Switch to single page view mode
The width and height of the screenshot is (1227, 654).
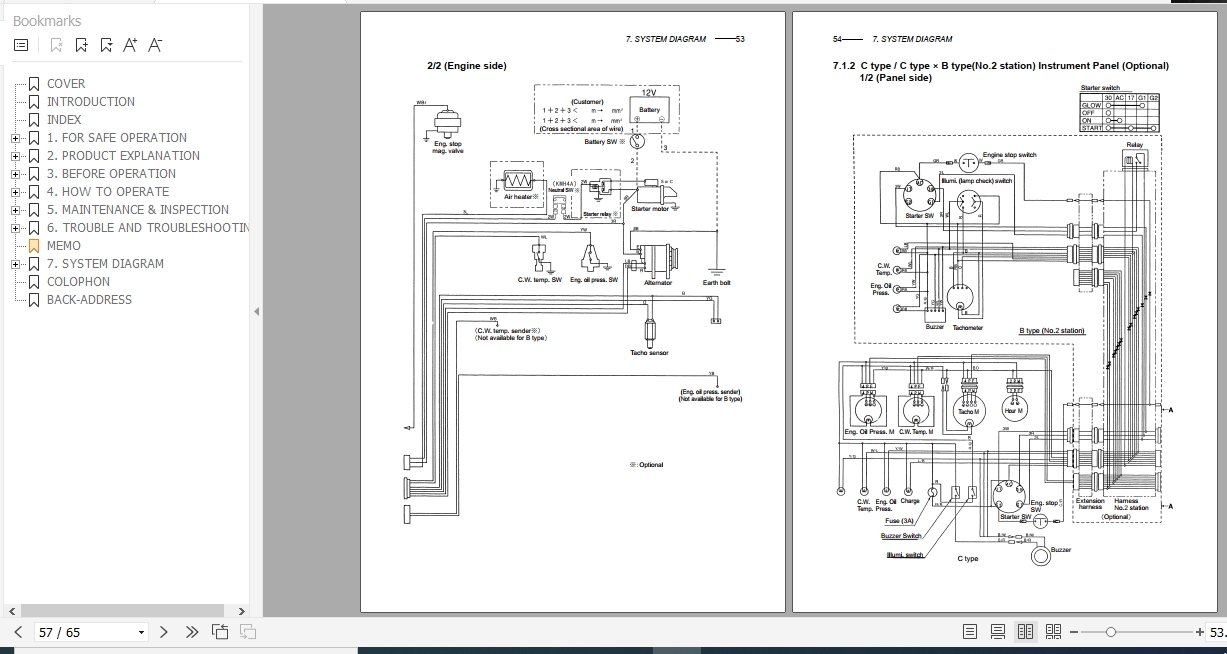click(968, 632)
